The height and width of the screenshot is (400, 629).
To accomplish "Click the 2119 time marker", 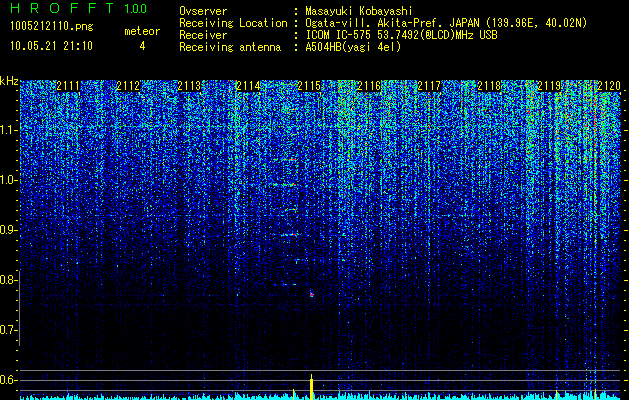I will (x=549, y=86).
